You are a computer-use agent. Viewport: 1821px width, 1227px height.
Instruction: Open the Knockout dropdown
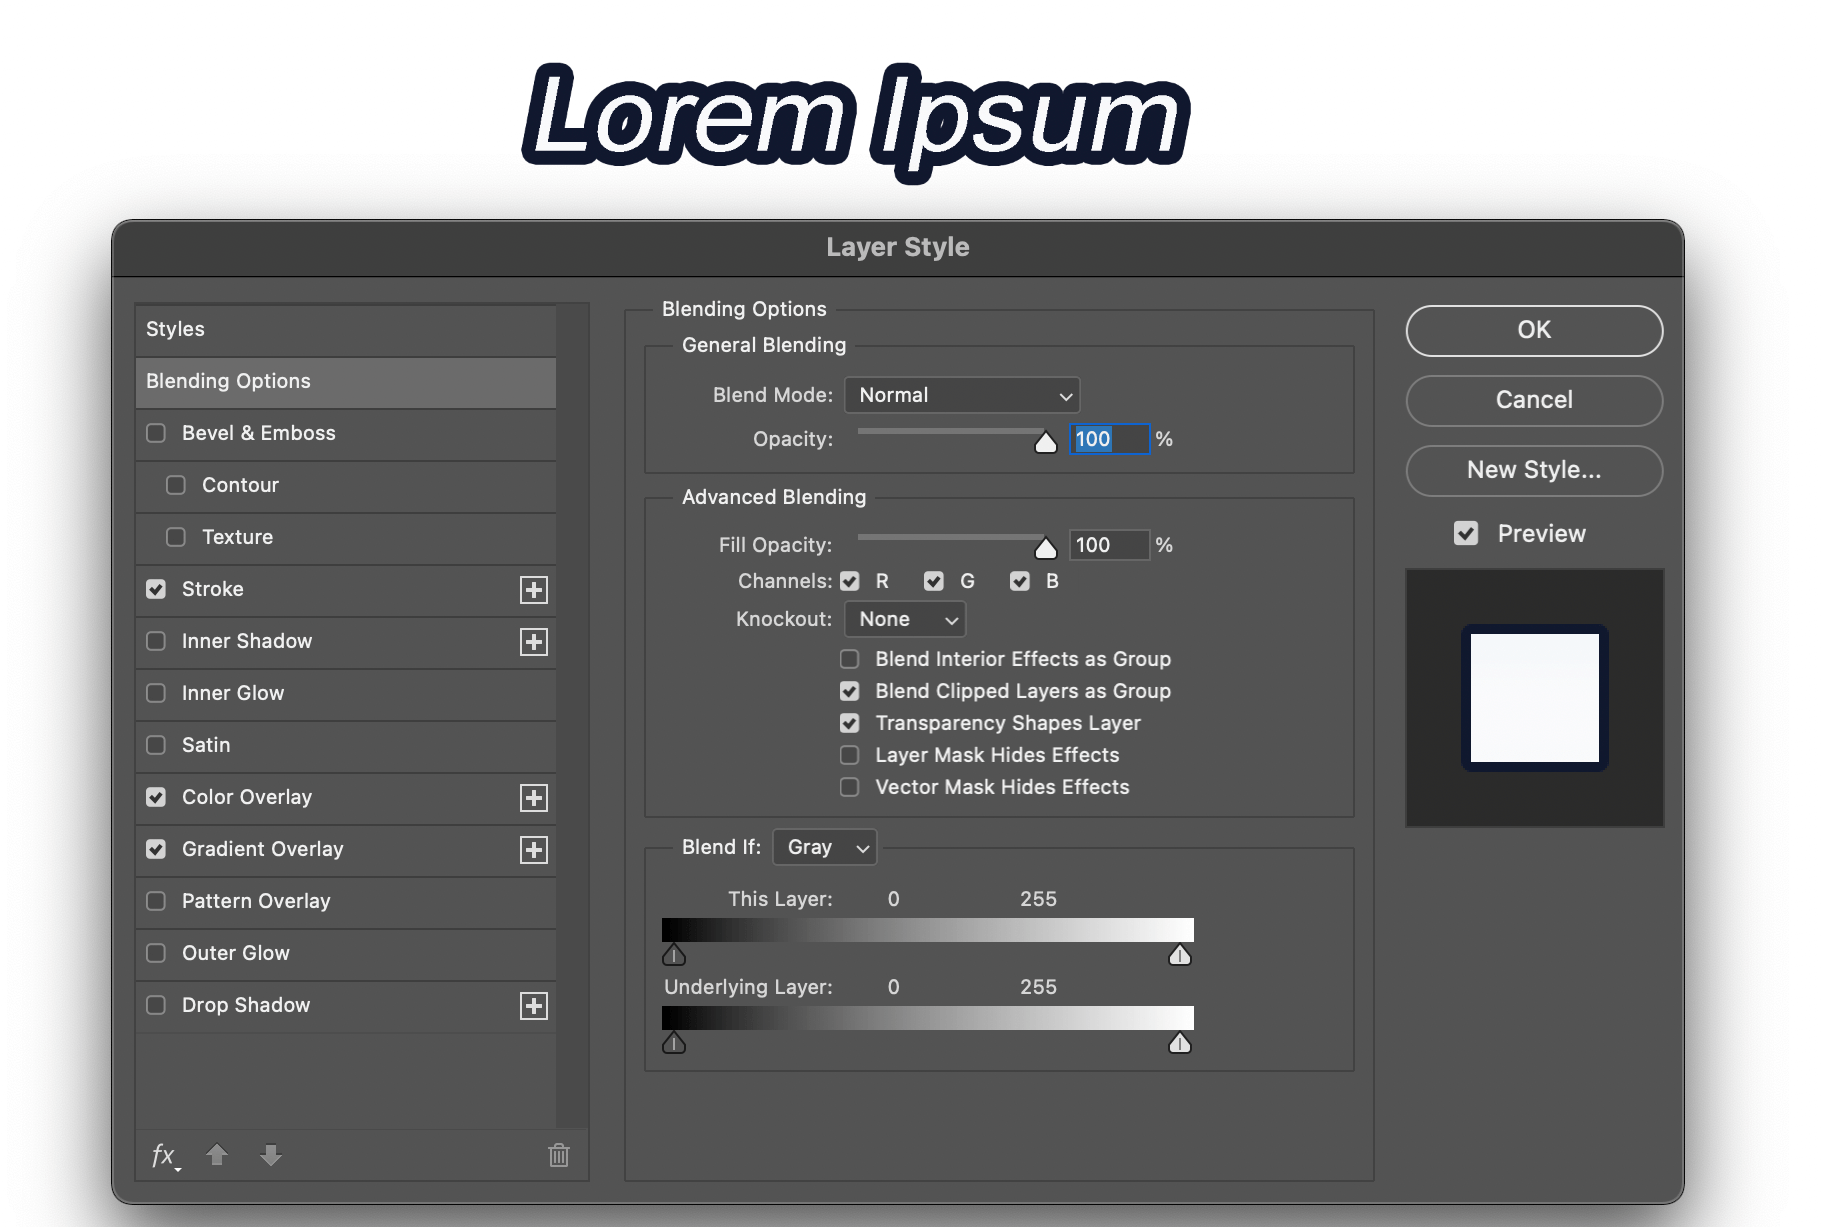(x=903, y=619)
